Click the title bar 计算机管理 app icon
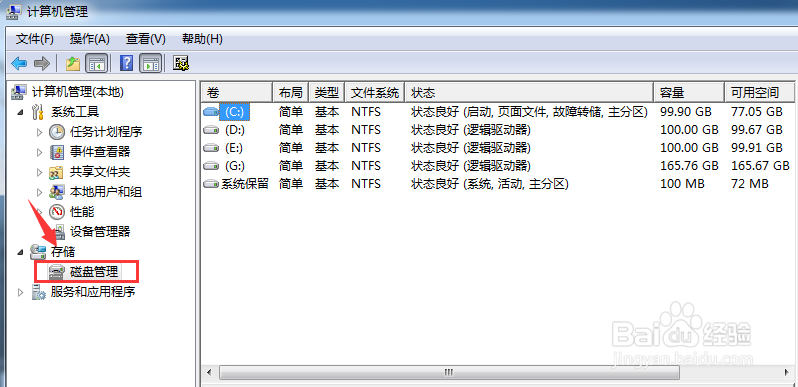This screenshot has width=798, height=387. (14, 11)
